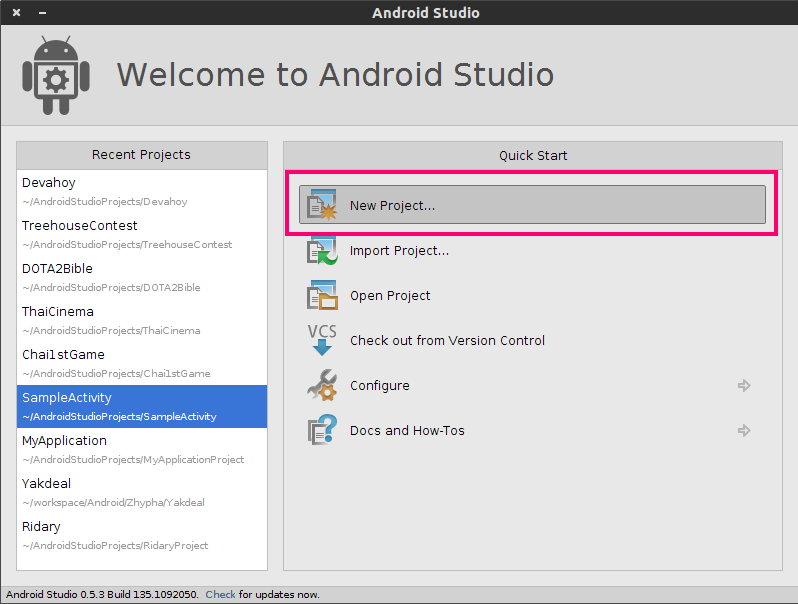This screenshot has width=798, height=604.
Task: Click path ~/AndroidStudioProjects/Chai1stGame
Action: (117, 374)
